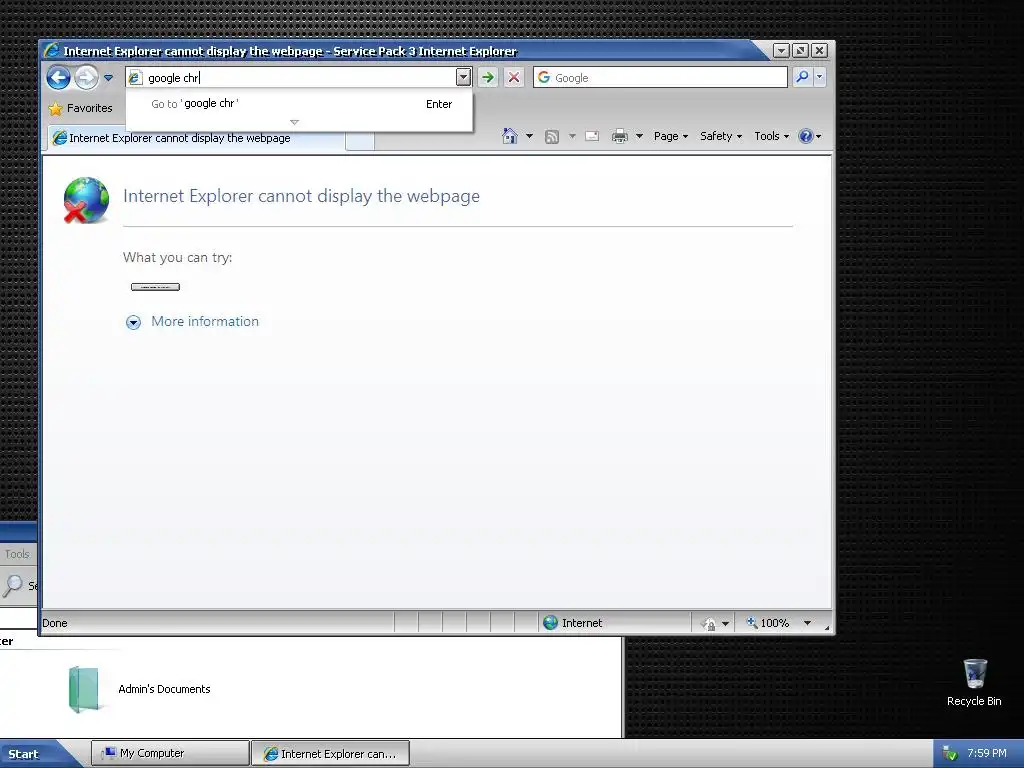Click the system tray network icon
Screen dimensions: 1024x768
point(950,754)
